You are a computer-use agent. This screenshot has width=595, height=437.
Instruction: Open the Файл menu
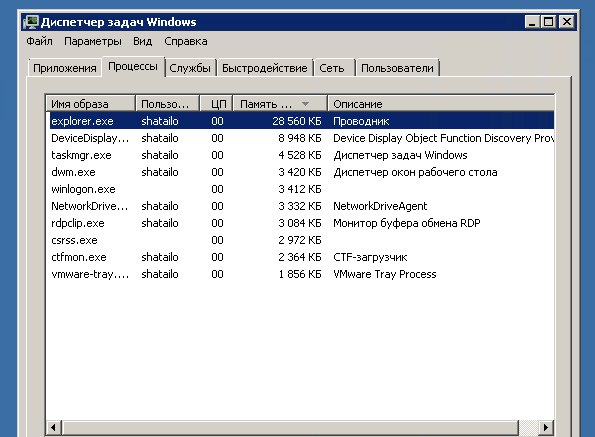click(39, 41)
